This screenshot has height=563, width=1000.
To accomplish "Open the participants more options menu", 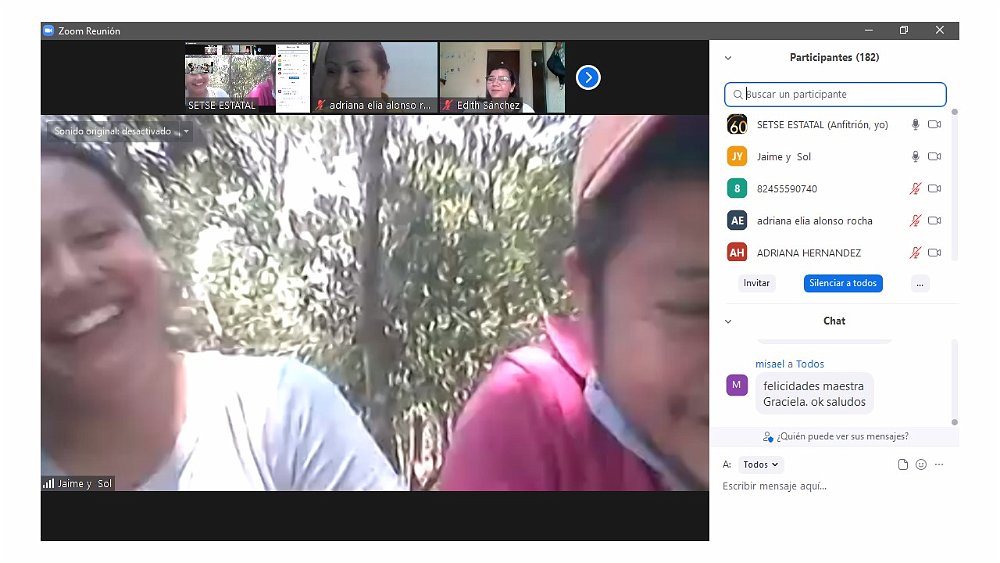I will (x=920, y=284).
